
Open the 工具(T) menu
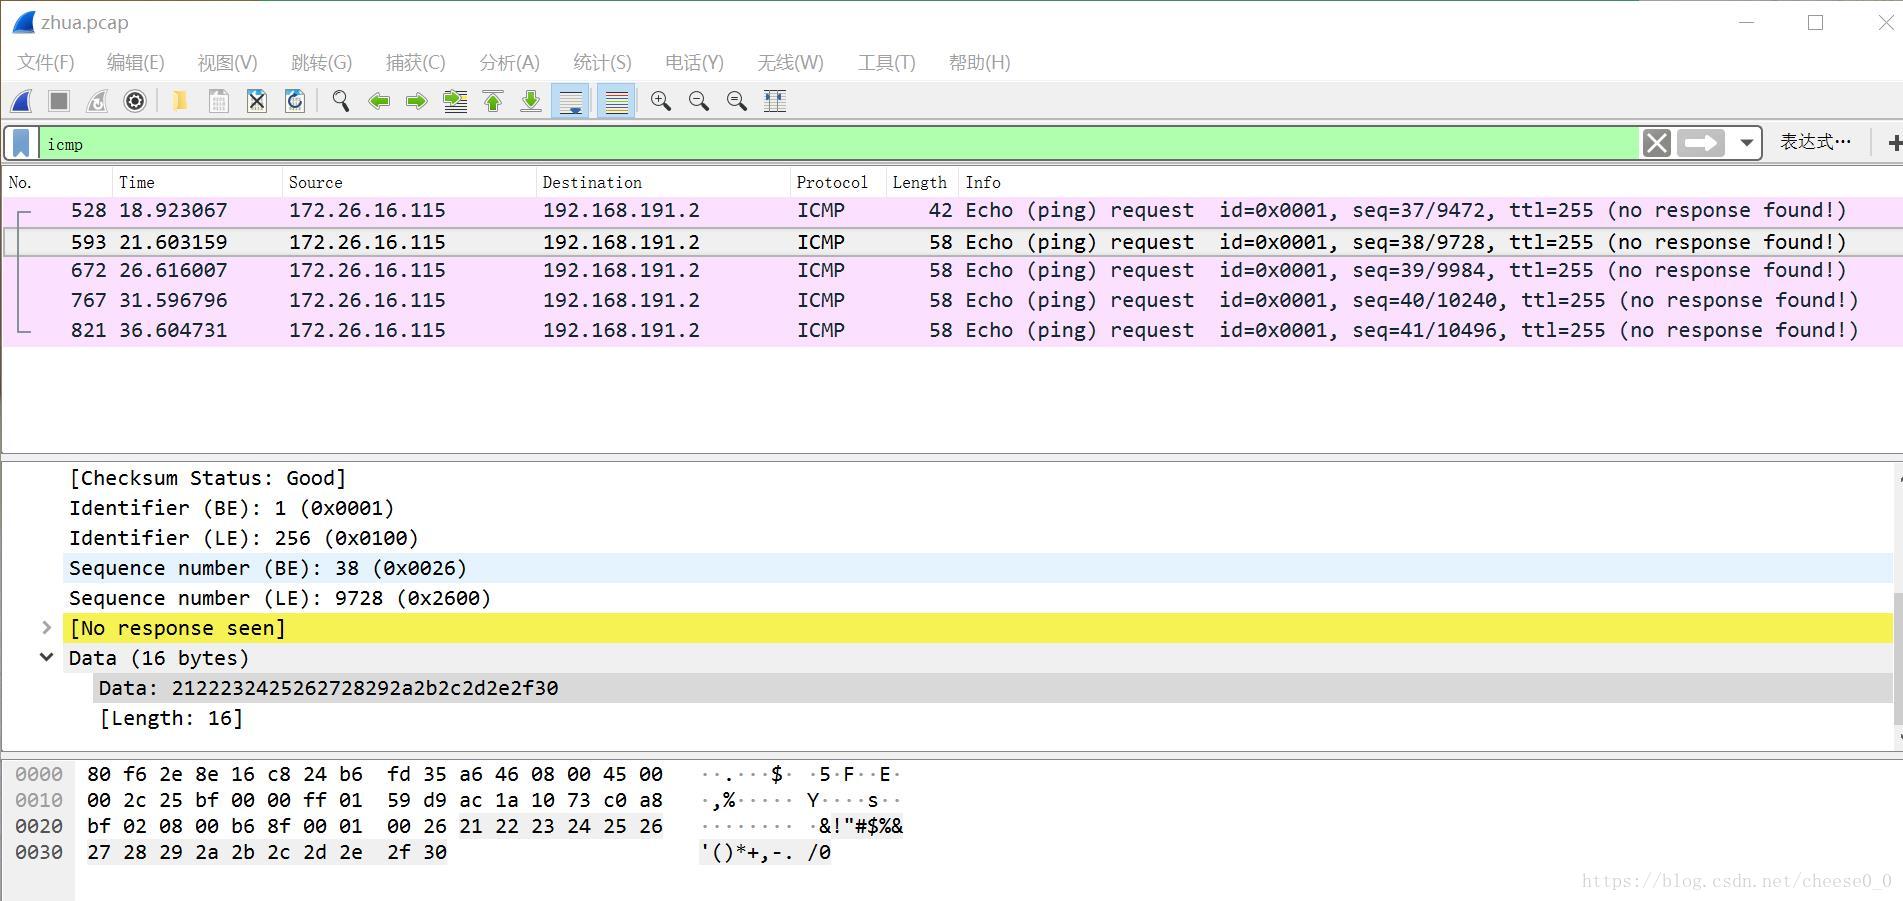click(886, 62)
